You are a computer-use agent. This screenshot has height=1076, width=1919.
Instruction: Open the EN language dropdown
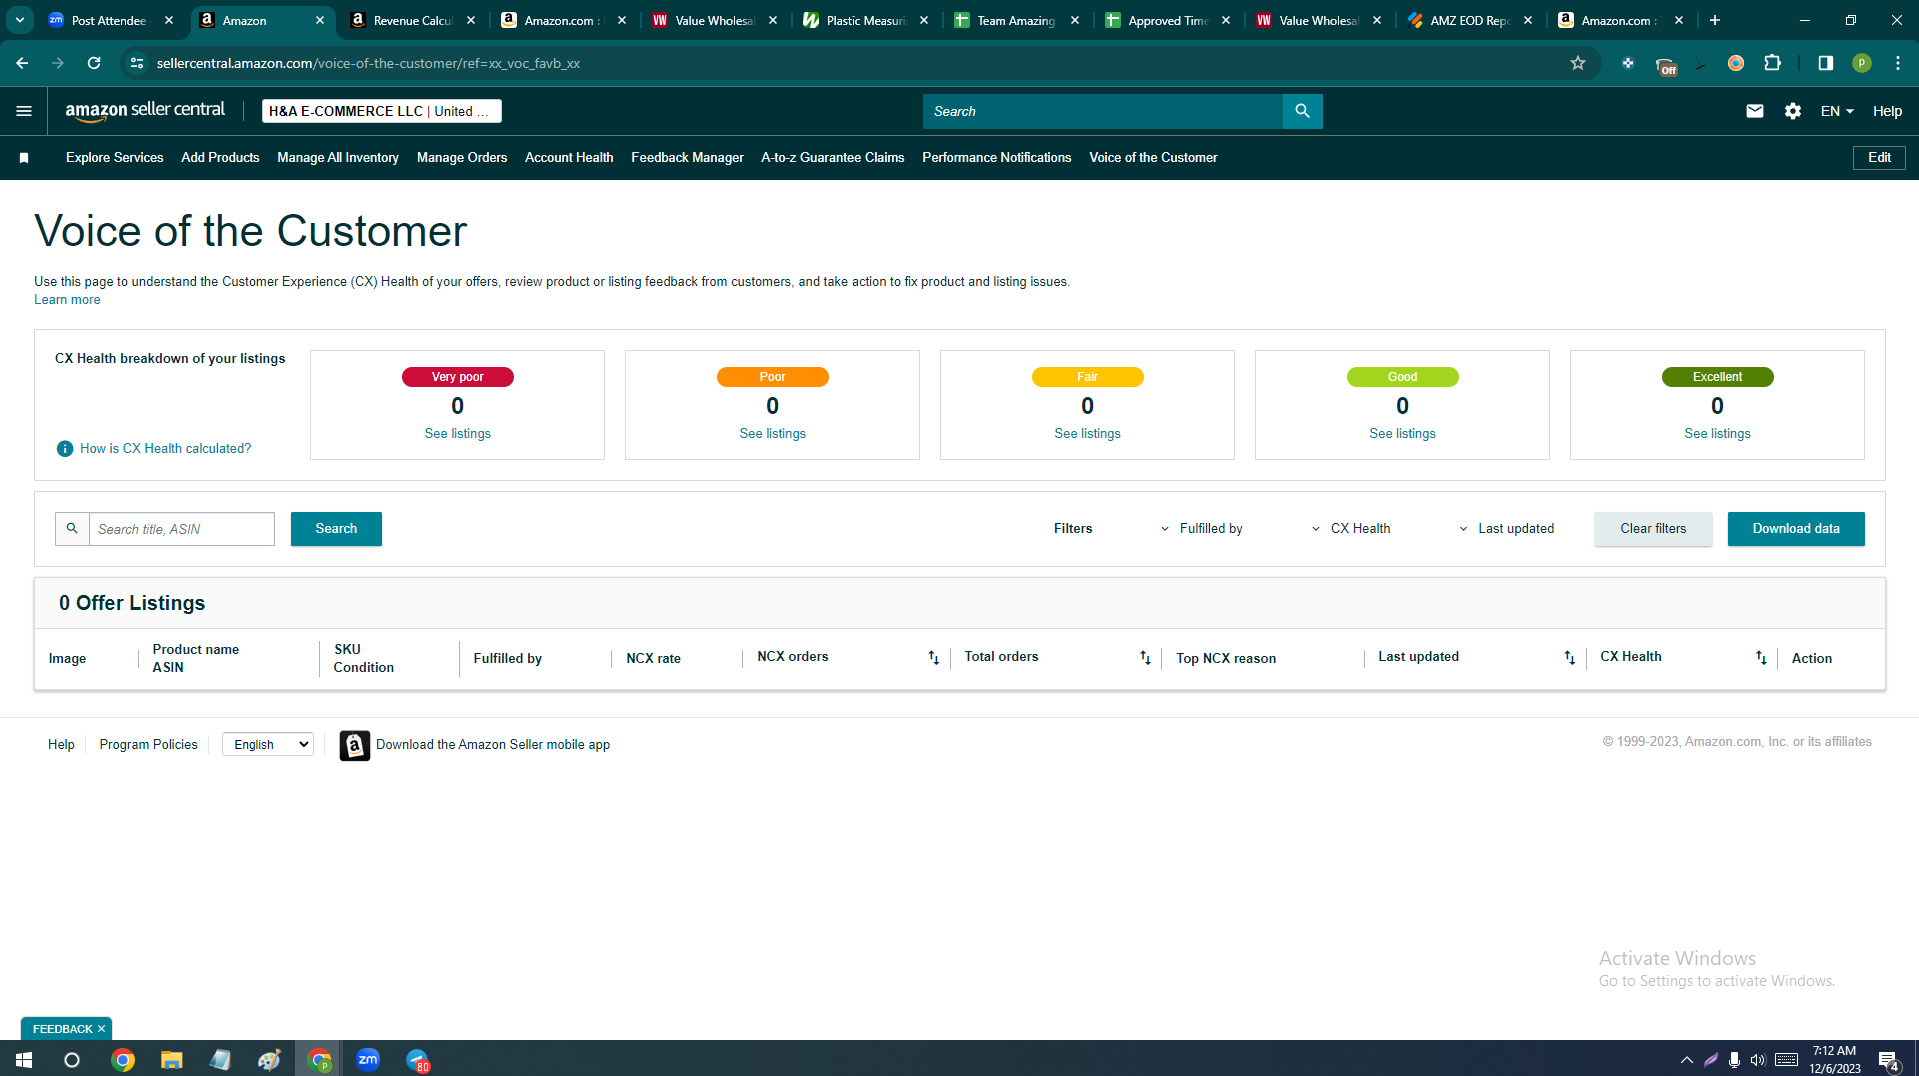(x=1837, y=111)
